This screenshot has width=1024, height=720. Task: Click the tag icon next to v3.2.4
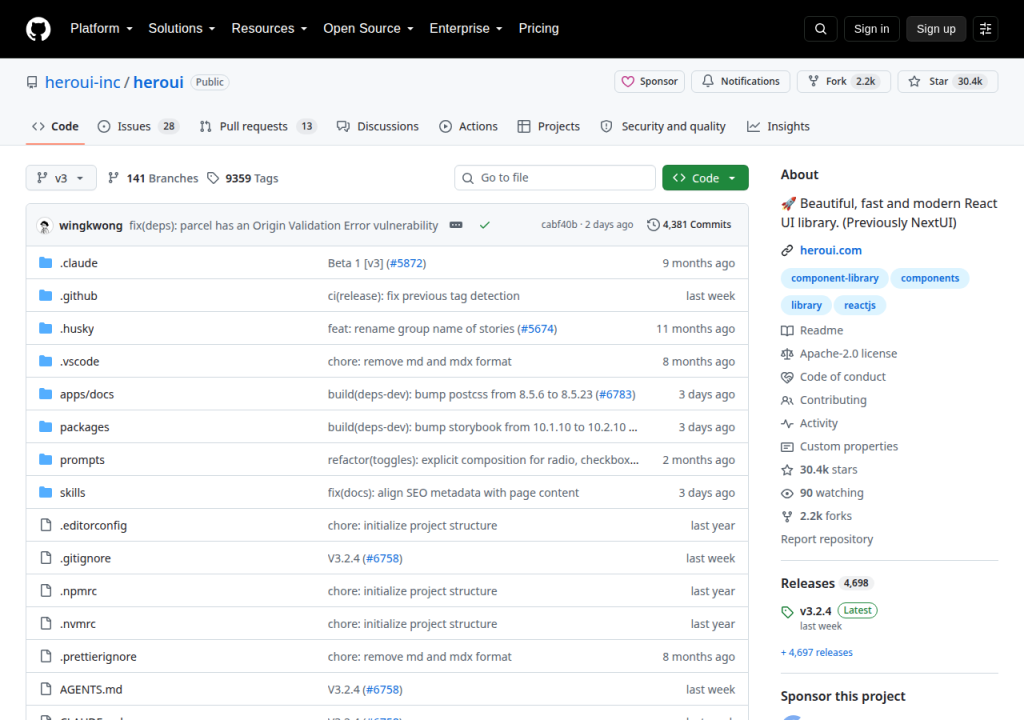[x=787, y=612]
